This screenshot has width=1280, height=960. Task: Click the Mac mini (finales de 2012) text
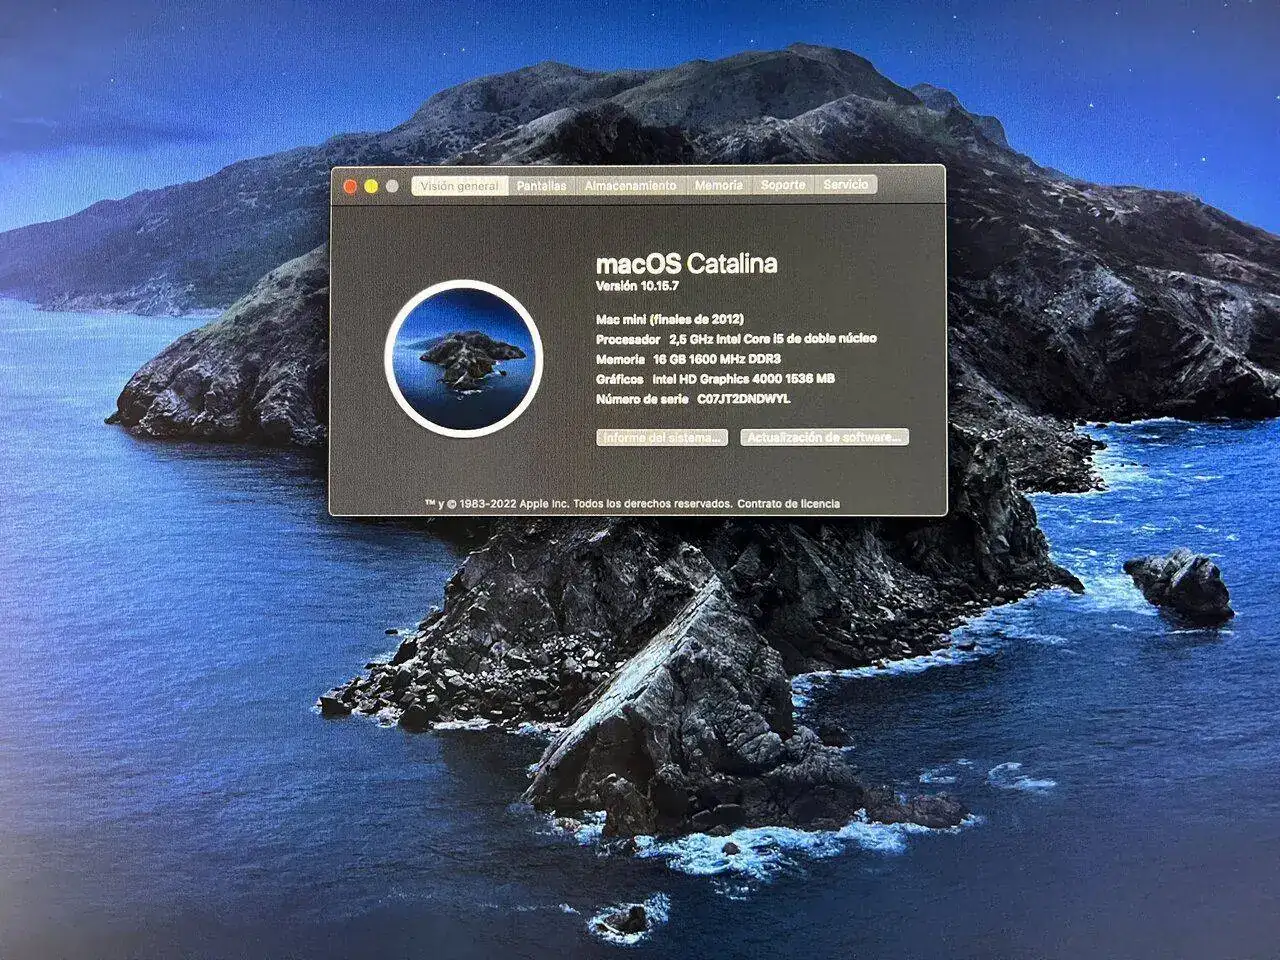pyautogui.click(x=669, y=319)
